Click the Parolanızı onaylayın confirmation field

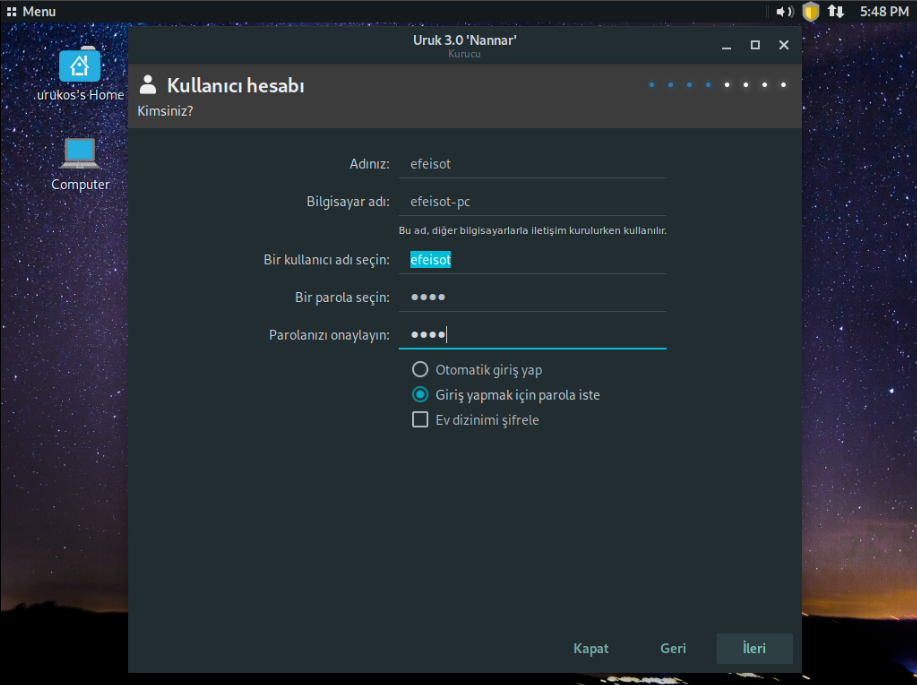(x=532, y=335)
